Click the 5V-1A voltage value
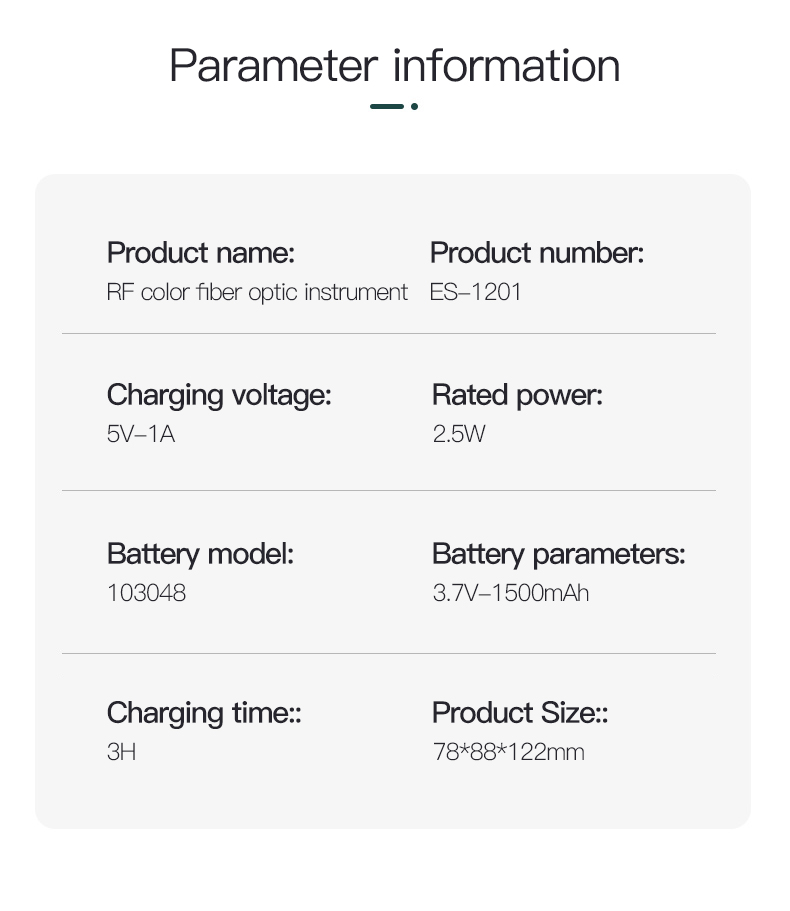Image resolution: width=790 pixels, height=911 pixels. click(141, 434)
